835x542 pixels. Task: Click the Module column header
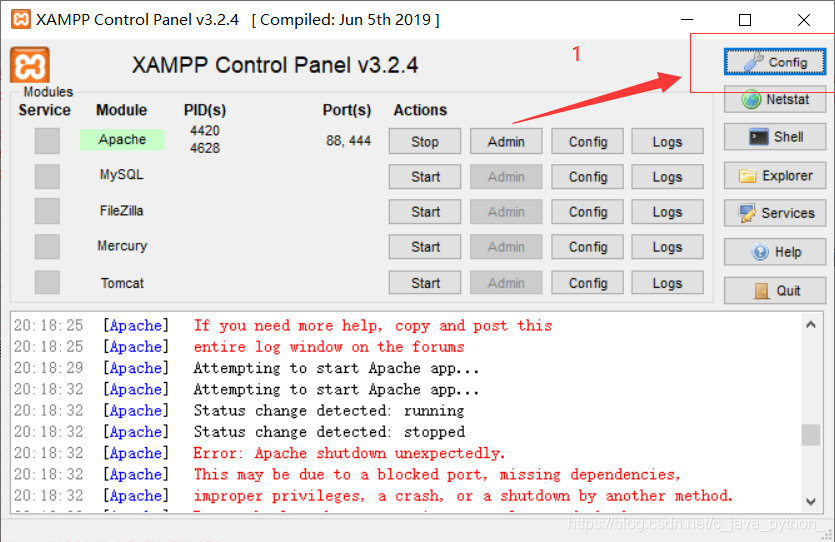point(121,110)
